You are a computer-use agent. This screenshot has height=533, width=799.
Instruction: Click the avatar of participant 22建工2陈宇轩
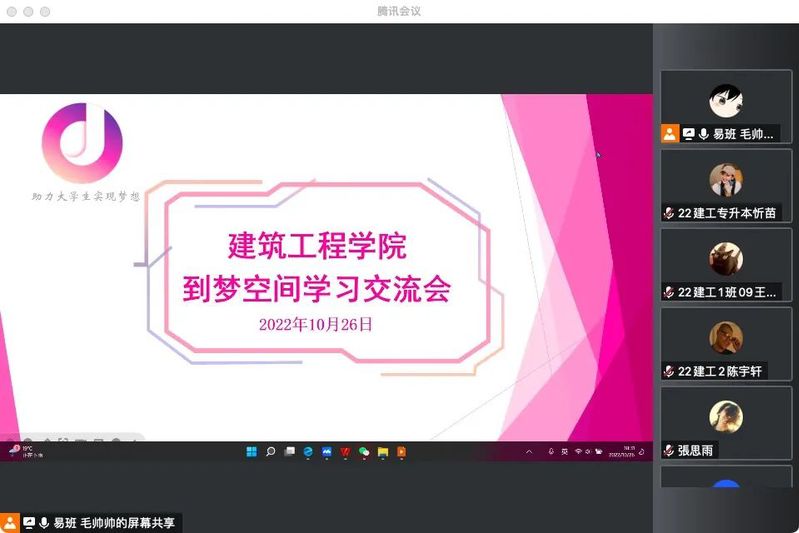coord(726,338)
